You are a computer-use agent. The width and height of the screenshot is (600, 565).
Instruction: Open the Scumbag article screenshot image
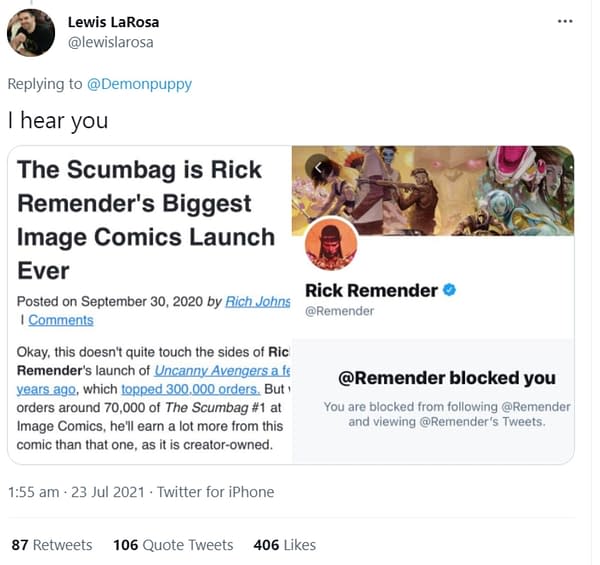[150, 305]
